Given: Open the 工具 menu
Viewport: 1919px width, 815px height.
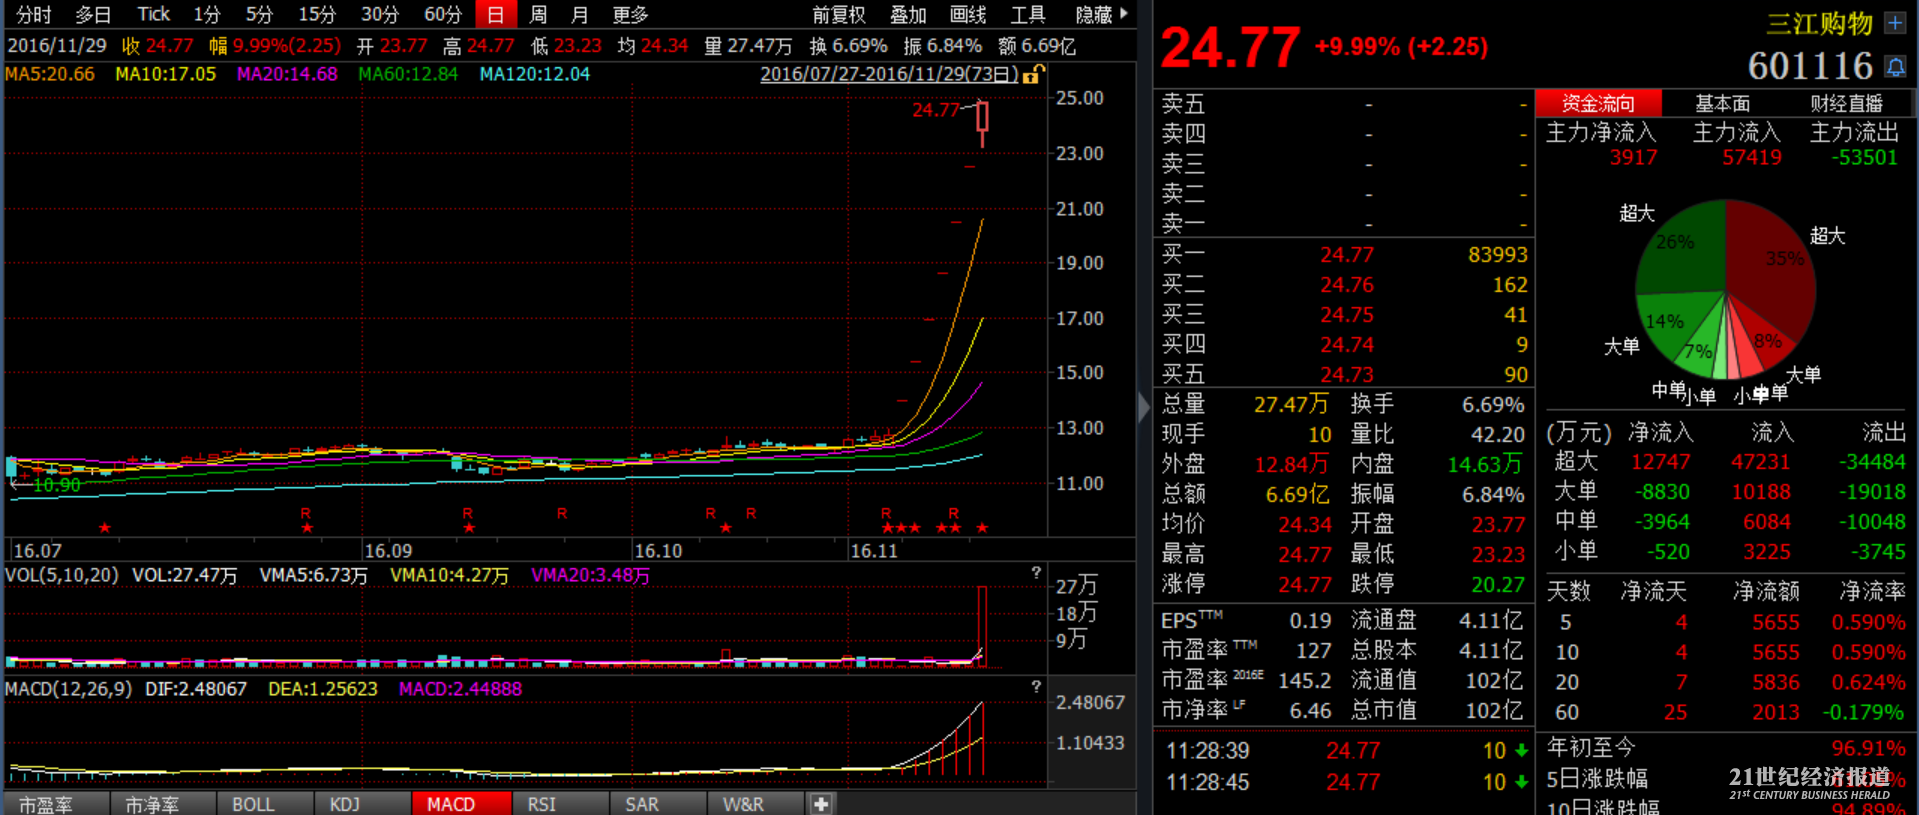Looking at the screenshot, I should [1028, 14].
